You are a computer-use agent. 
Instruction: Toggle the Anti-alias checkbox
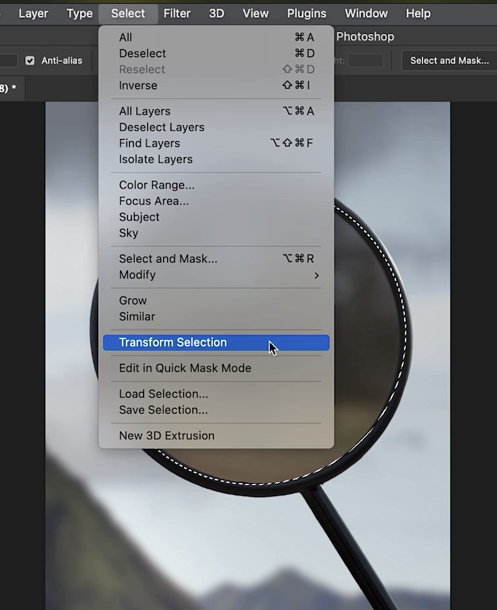(x=30, y=61)
